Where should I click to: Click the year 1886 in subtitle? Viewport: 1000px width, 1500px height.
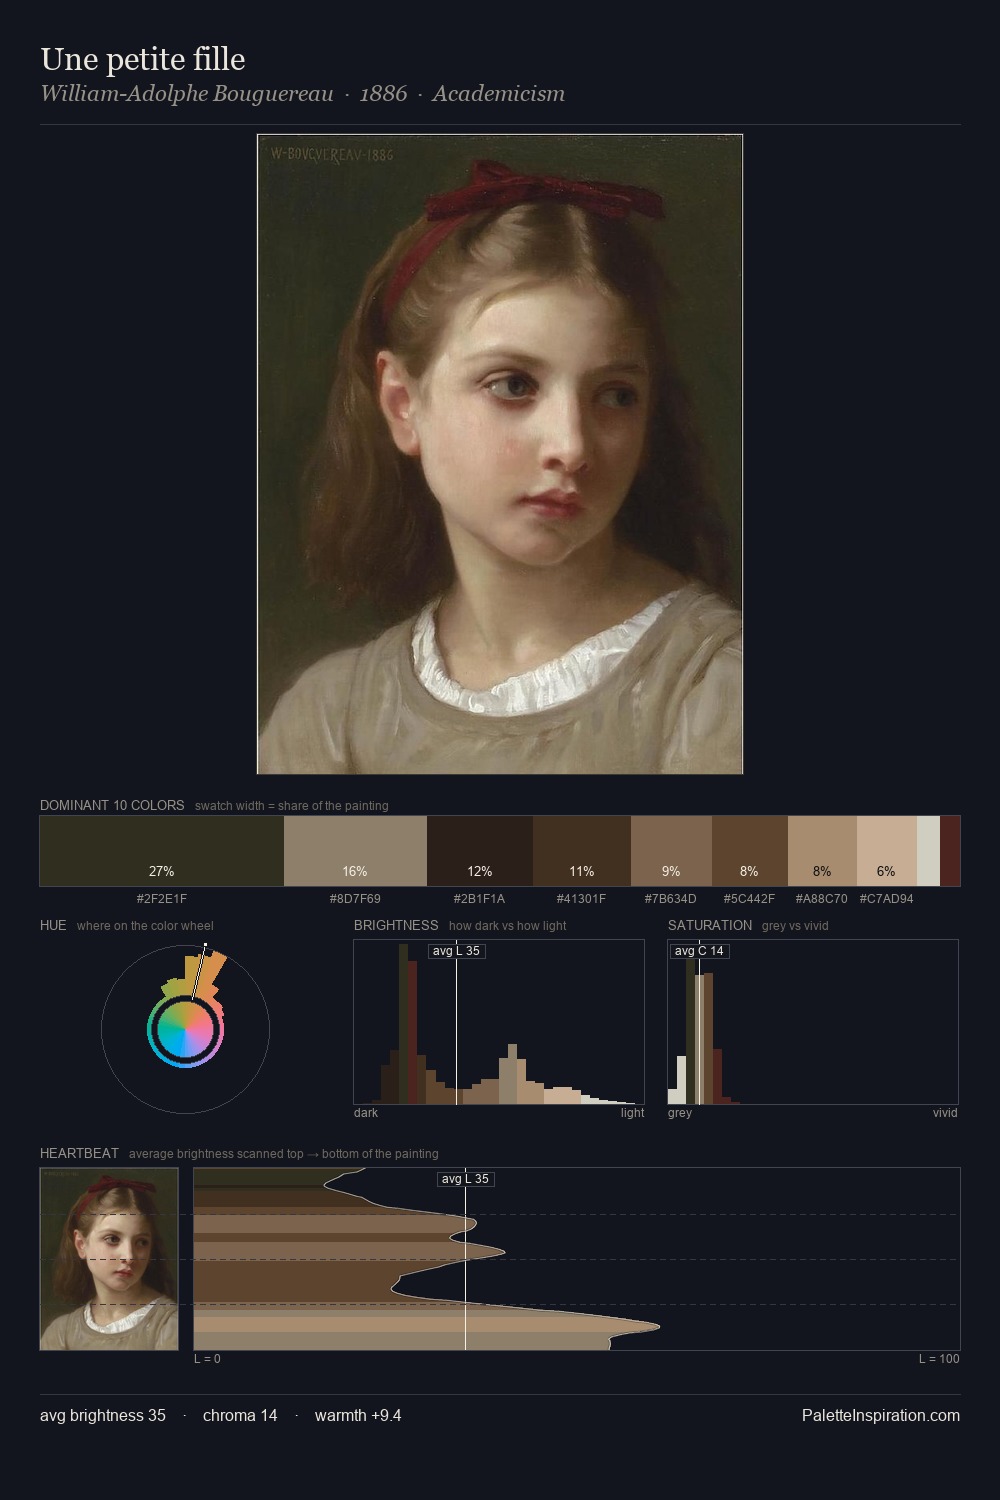pyautogui.click(x=383, y=94)
